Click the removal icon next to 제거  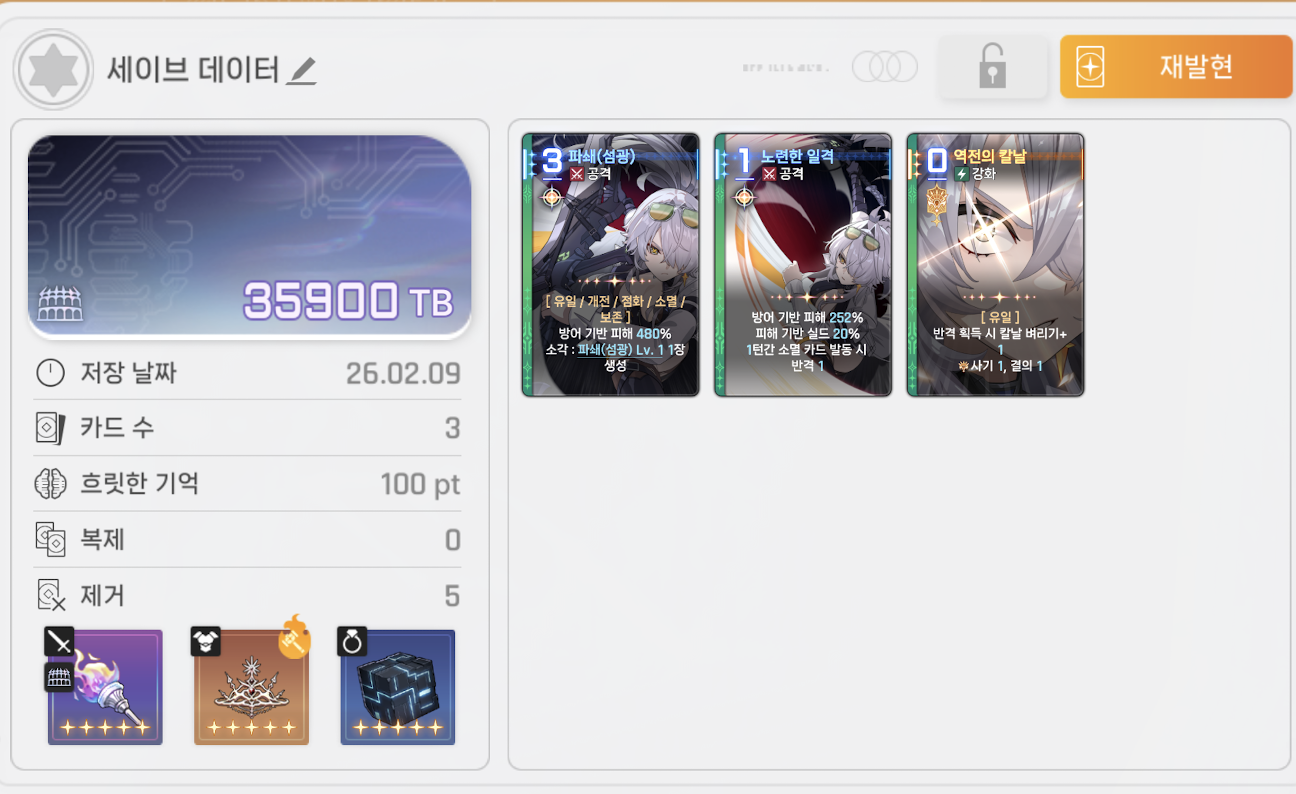click(50, 596)
